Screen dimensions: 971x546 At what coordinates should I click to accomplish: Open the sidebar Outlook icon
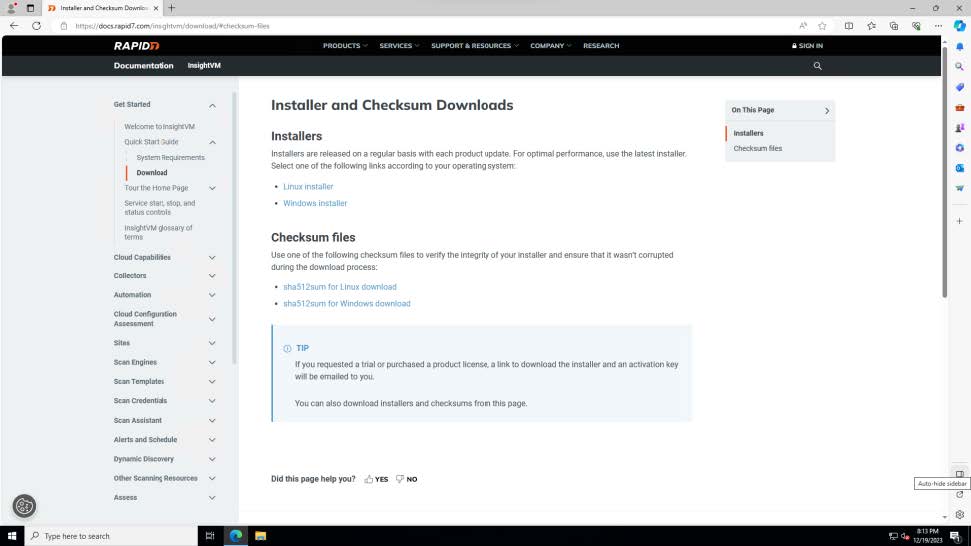click(x=959, y=168)
